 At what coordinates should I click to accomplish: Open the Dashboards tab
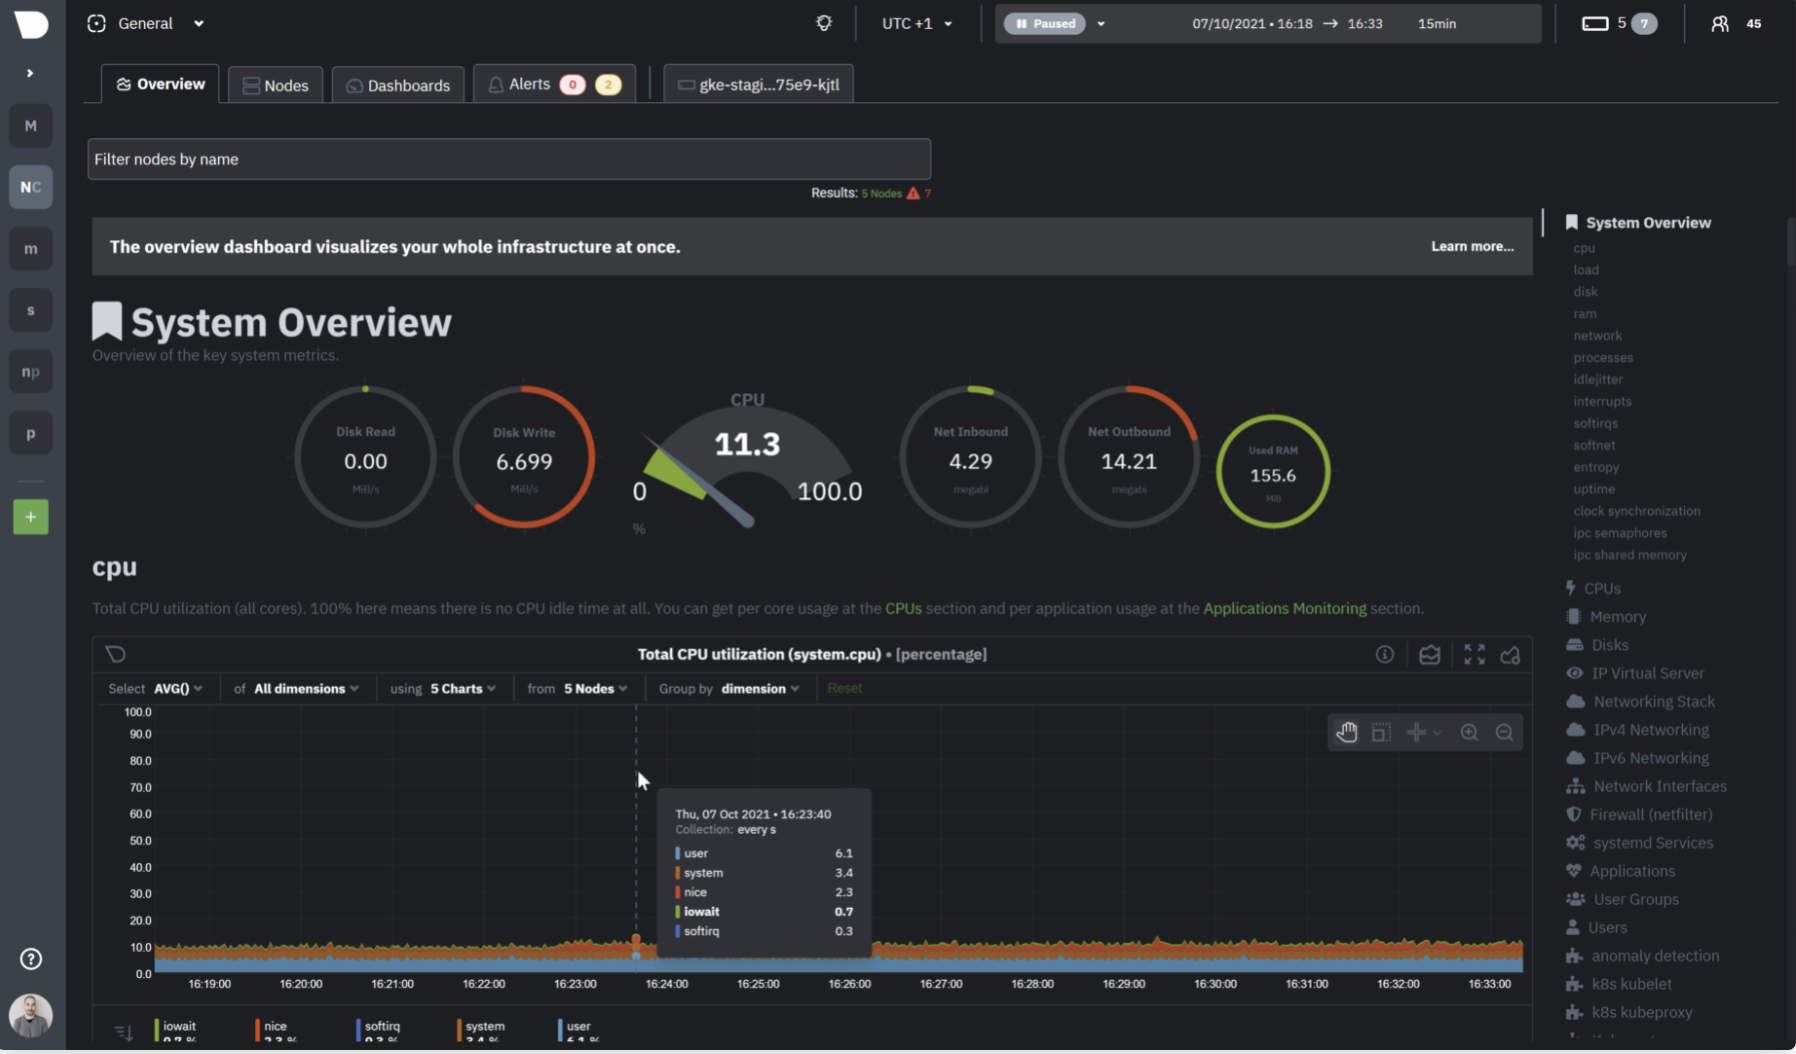[x=398, y=85]
